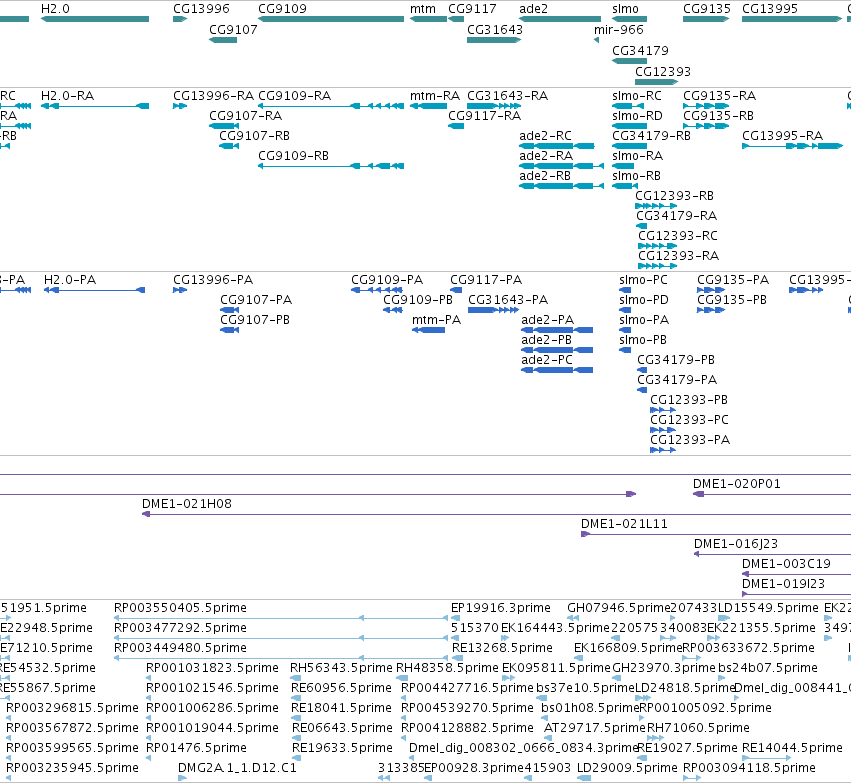Click the CG9107 gene label
Screen dimensions: 851x783
pyautogui.click(x=233, y=30)
